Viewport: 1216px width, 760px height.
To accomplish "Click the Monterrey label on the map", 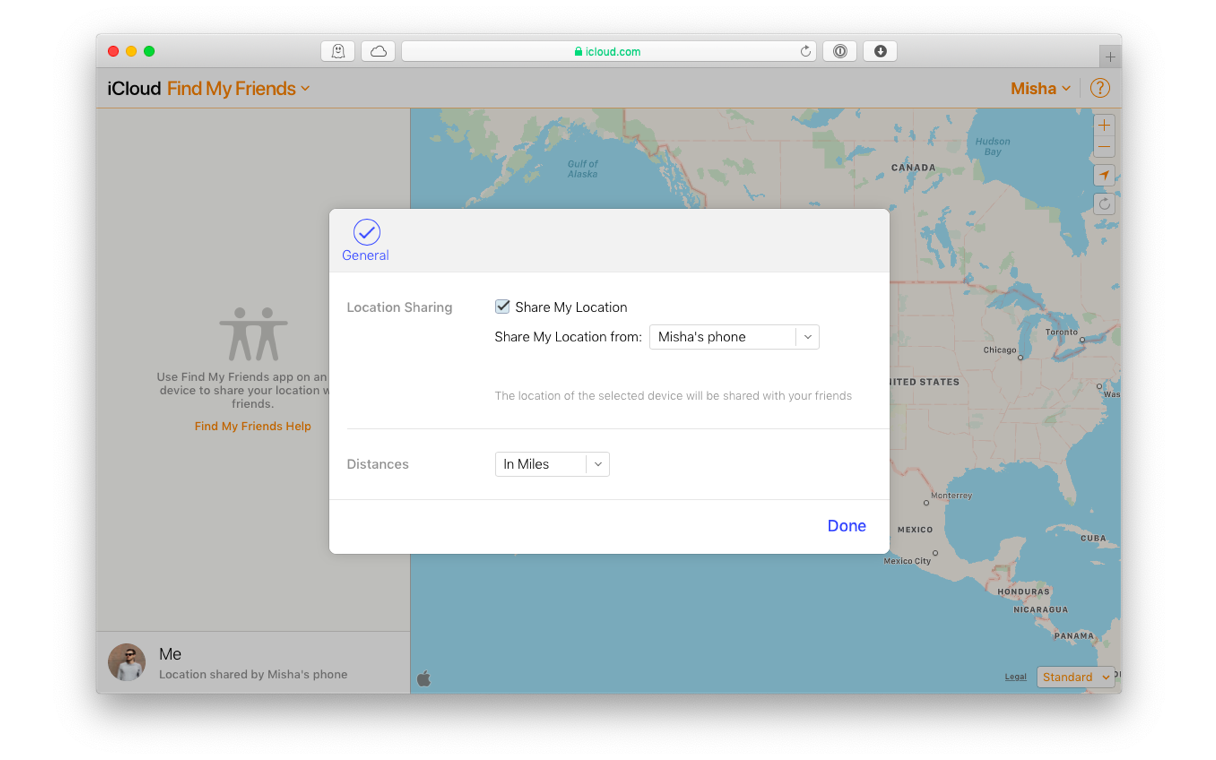I will pos(951,496).
